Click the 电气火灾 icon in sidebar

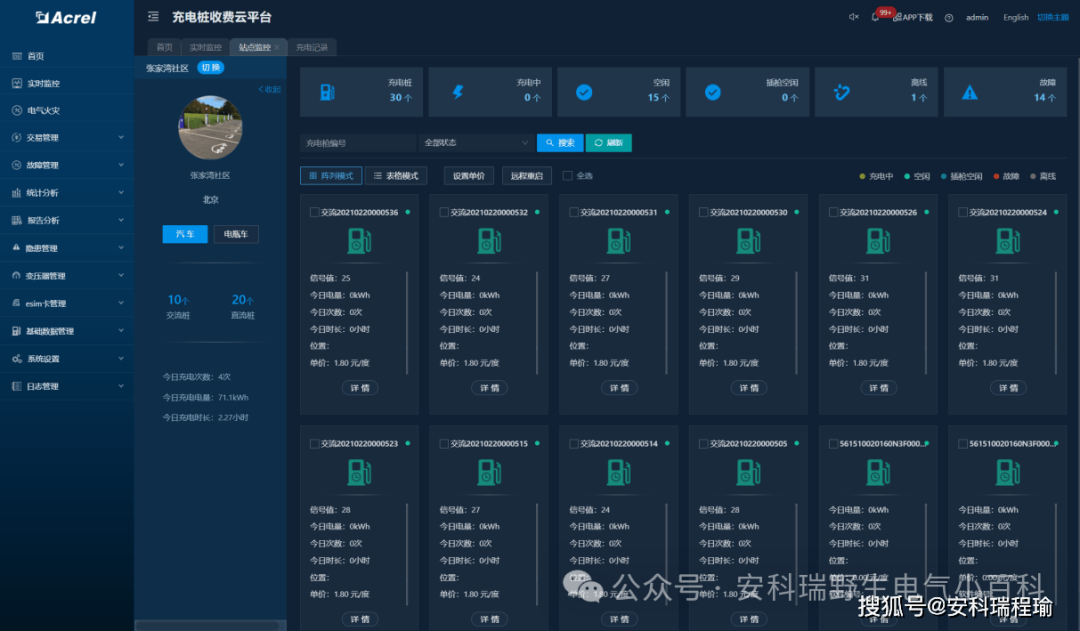pos(17,110)
